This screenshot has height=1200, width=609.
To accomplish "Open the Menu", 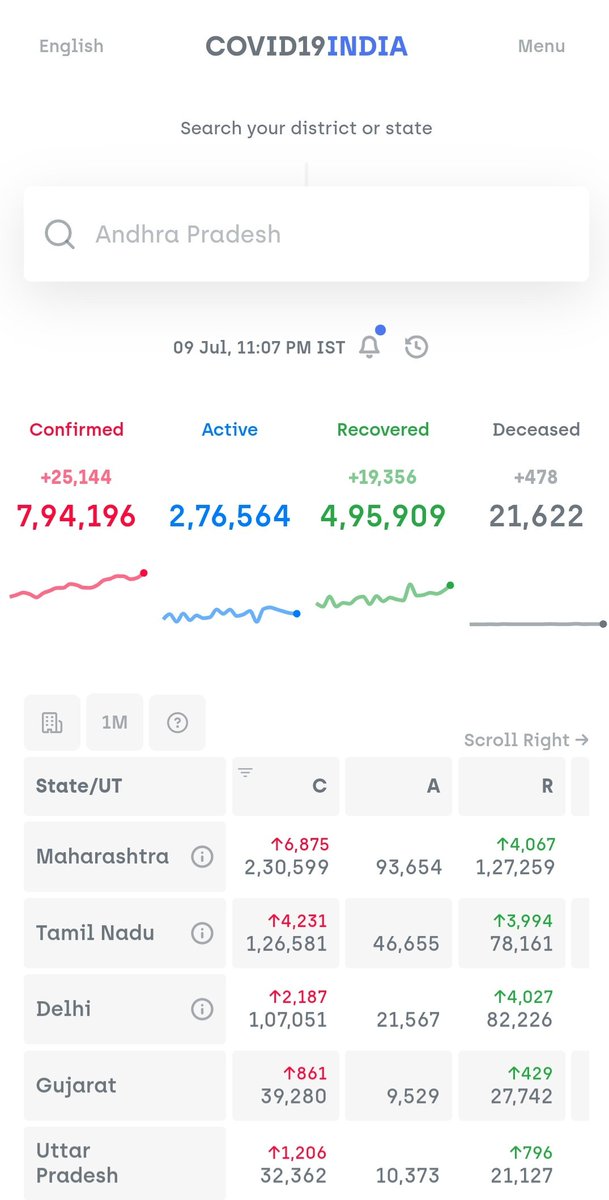I will (x=541, y=46).
